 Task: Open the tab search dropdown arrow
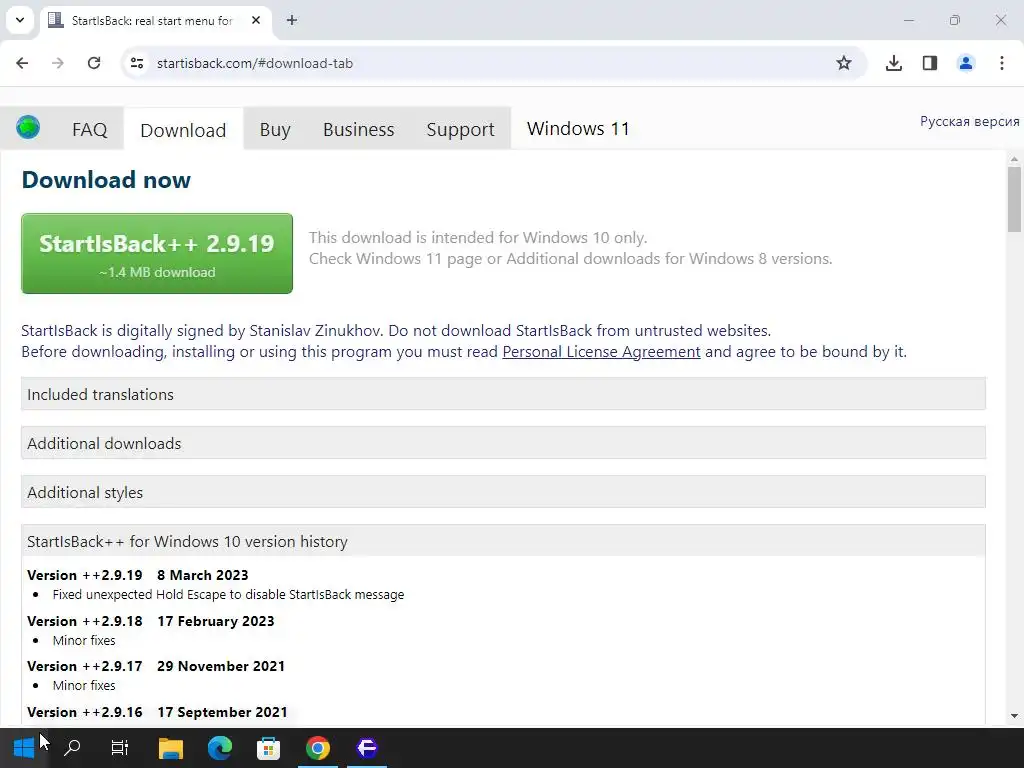[20, 20]
